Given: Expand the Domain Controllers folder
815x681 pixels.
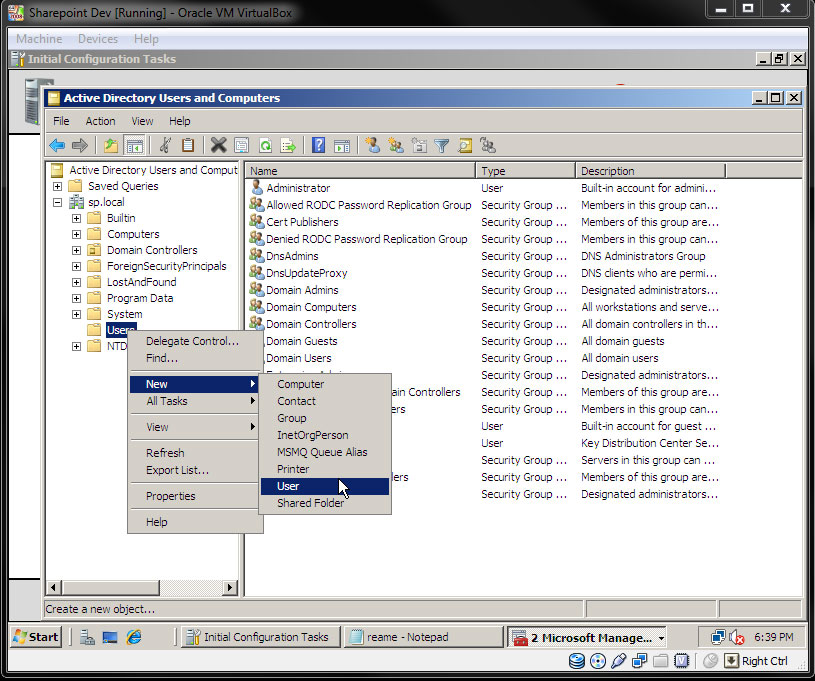Looking at the screenshot, I should coord(76,251).
